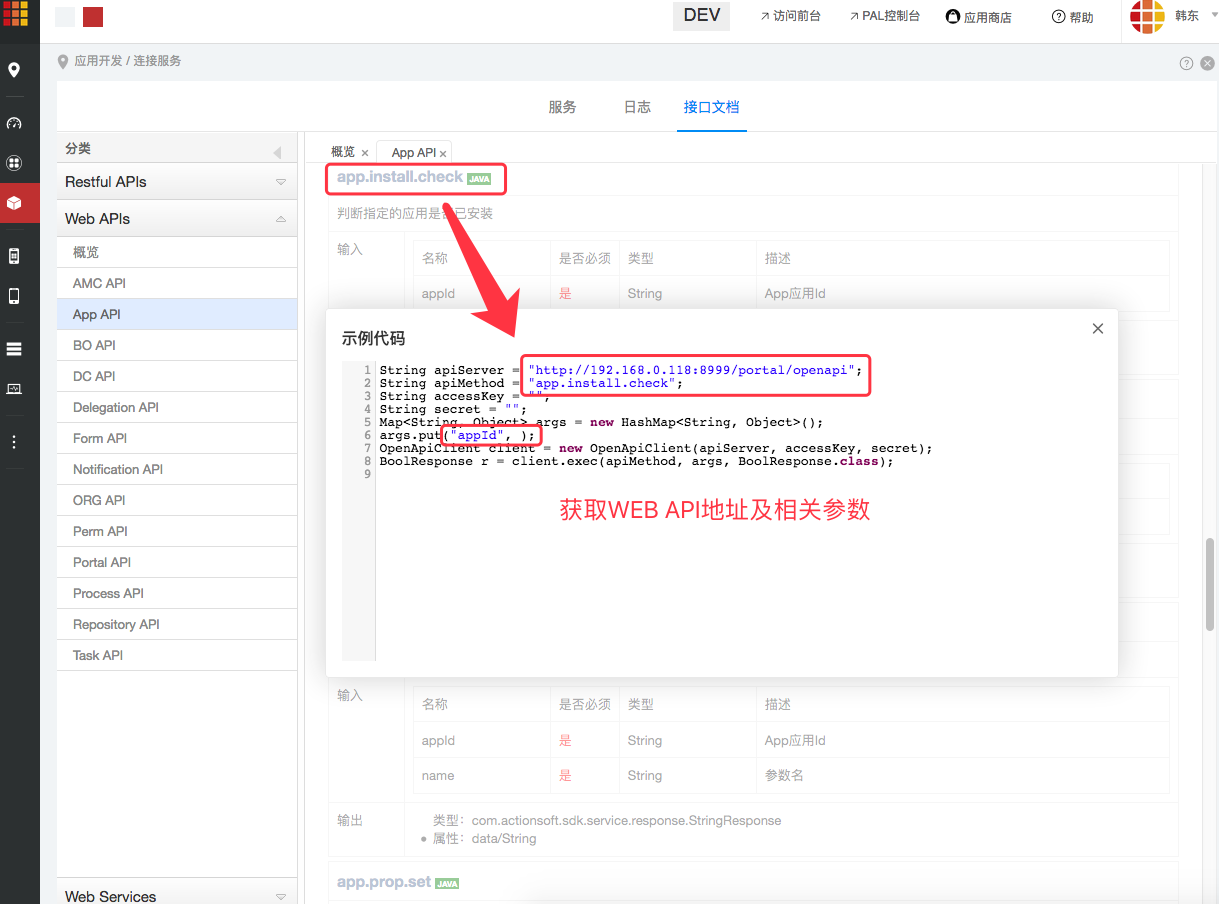This screenshot has height=904, width=1219.
Task: Click the 帮助 help icon
Action: point(1071,15)
